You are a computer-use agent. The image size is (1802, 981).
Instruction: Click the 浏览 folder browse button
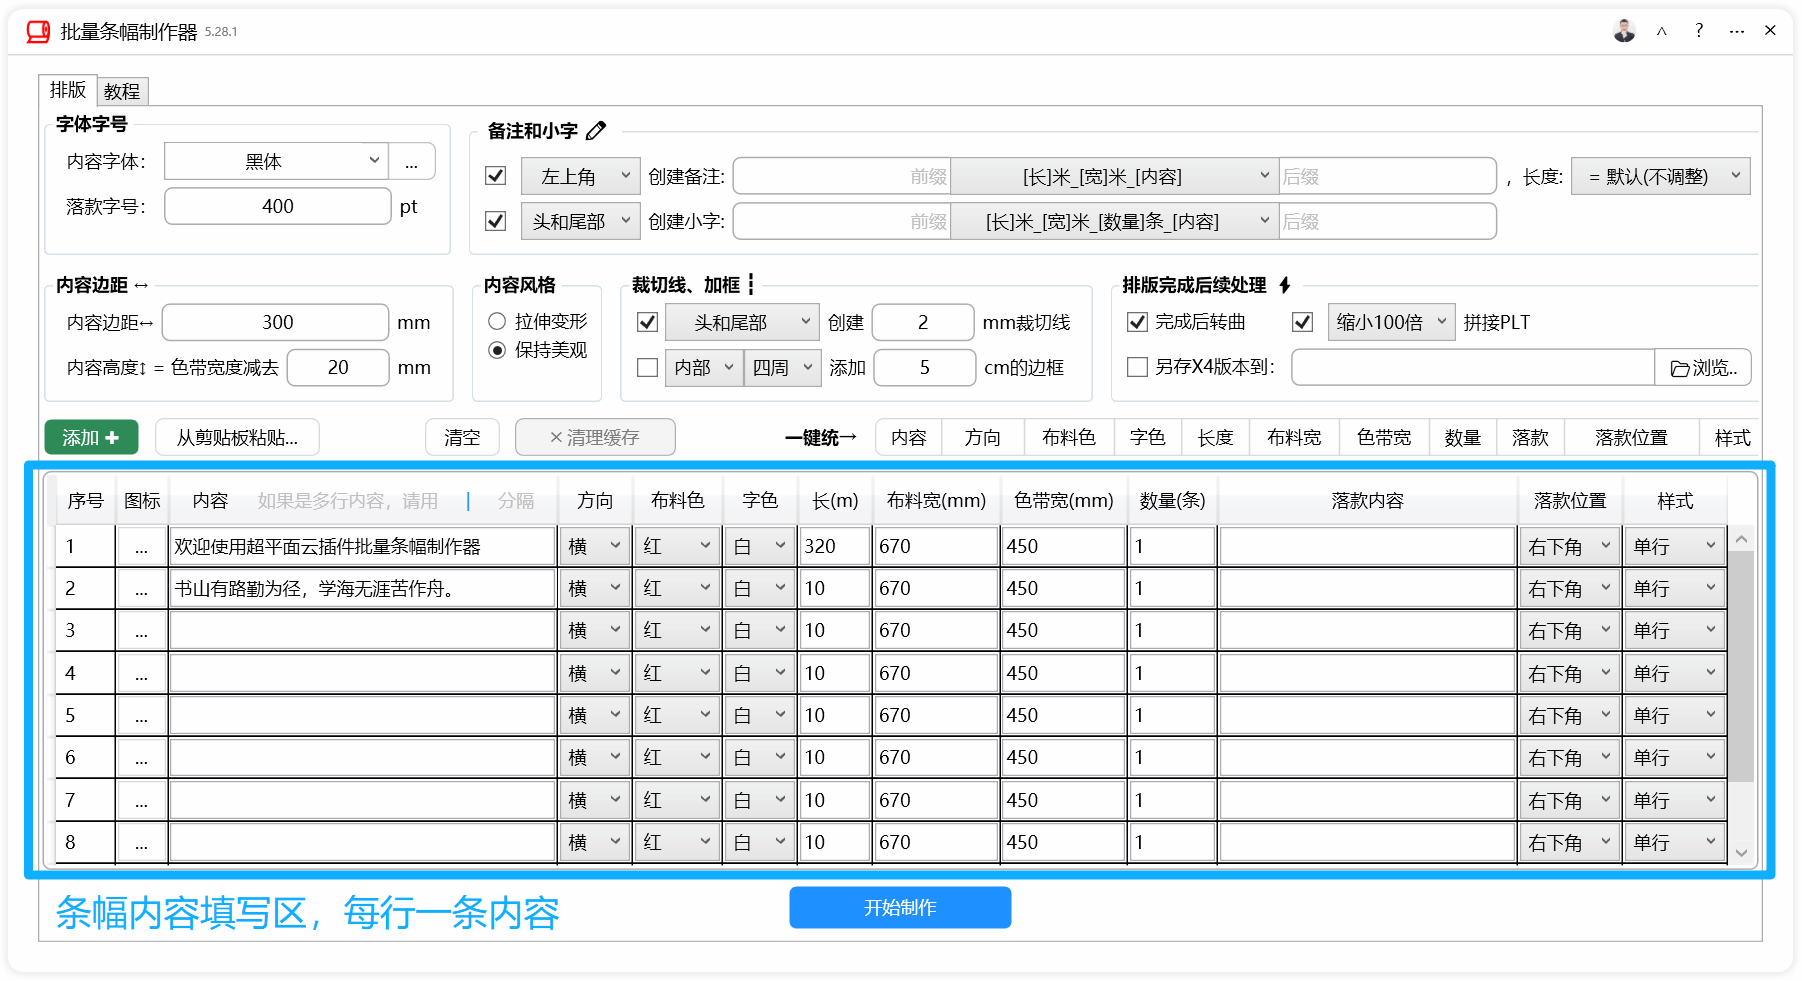[x=1703, y=368]
